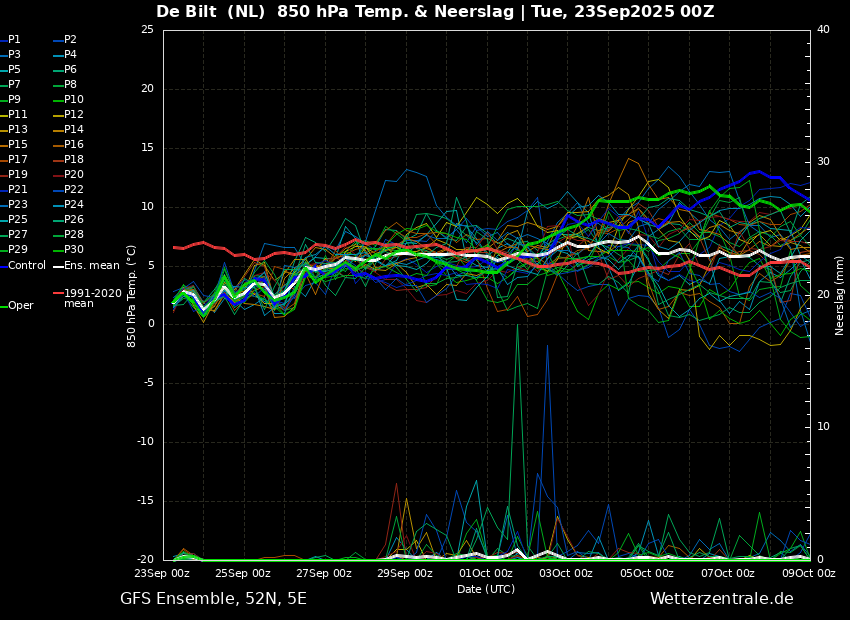Click the 25 temperature axis value
The height and width of the screenshot is (620, 850).
click(147, 30)
